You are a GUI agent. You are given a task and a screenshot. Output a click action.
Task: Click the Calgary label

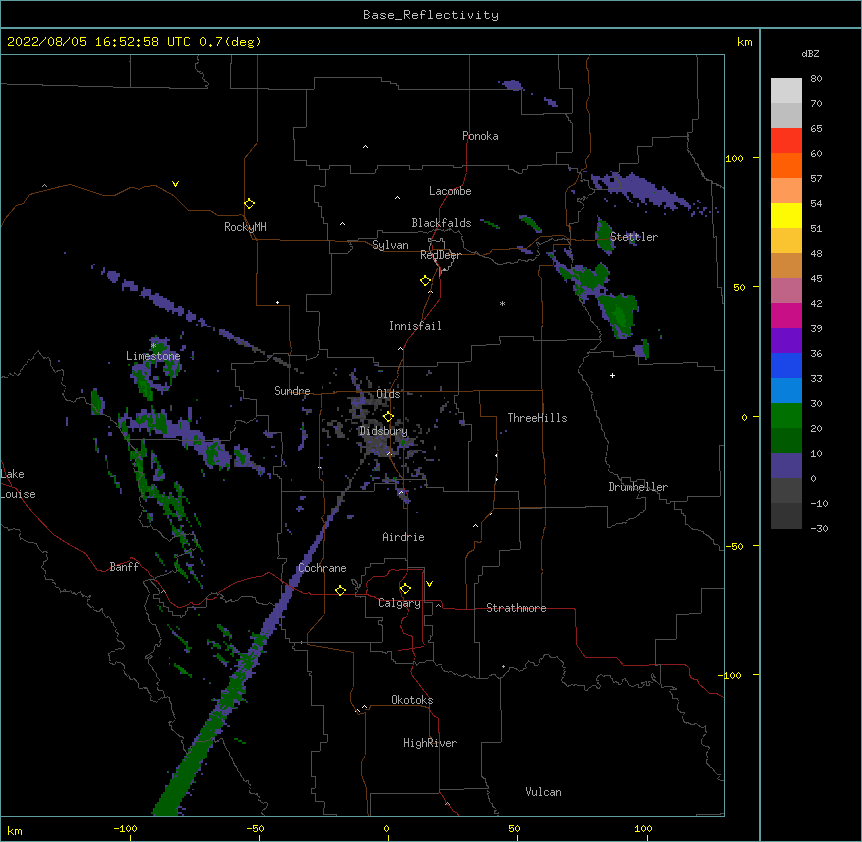coord(399,603)
